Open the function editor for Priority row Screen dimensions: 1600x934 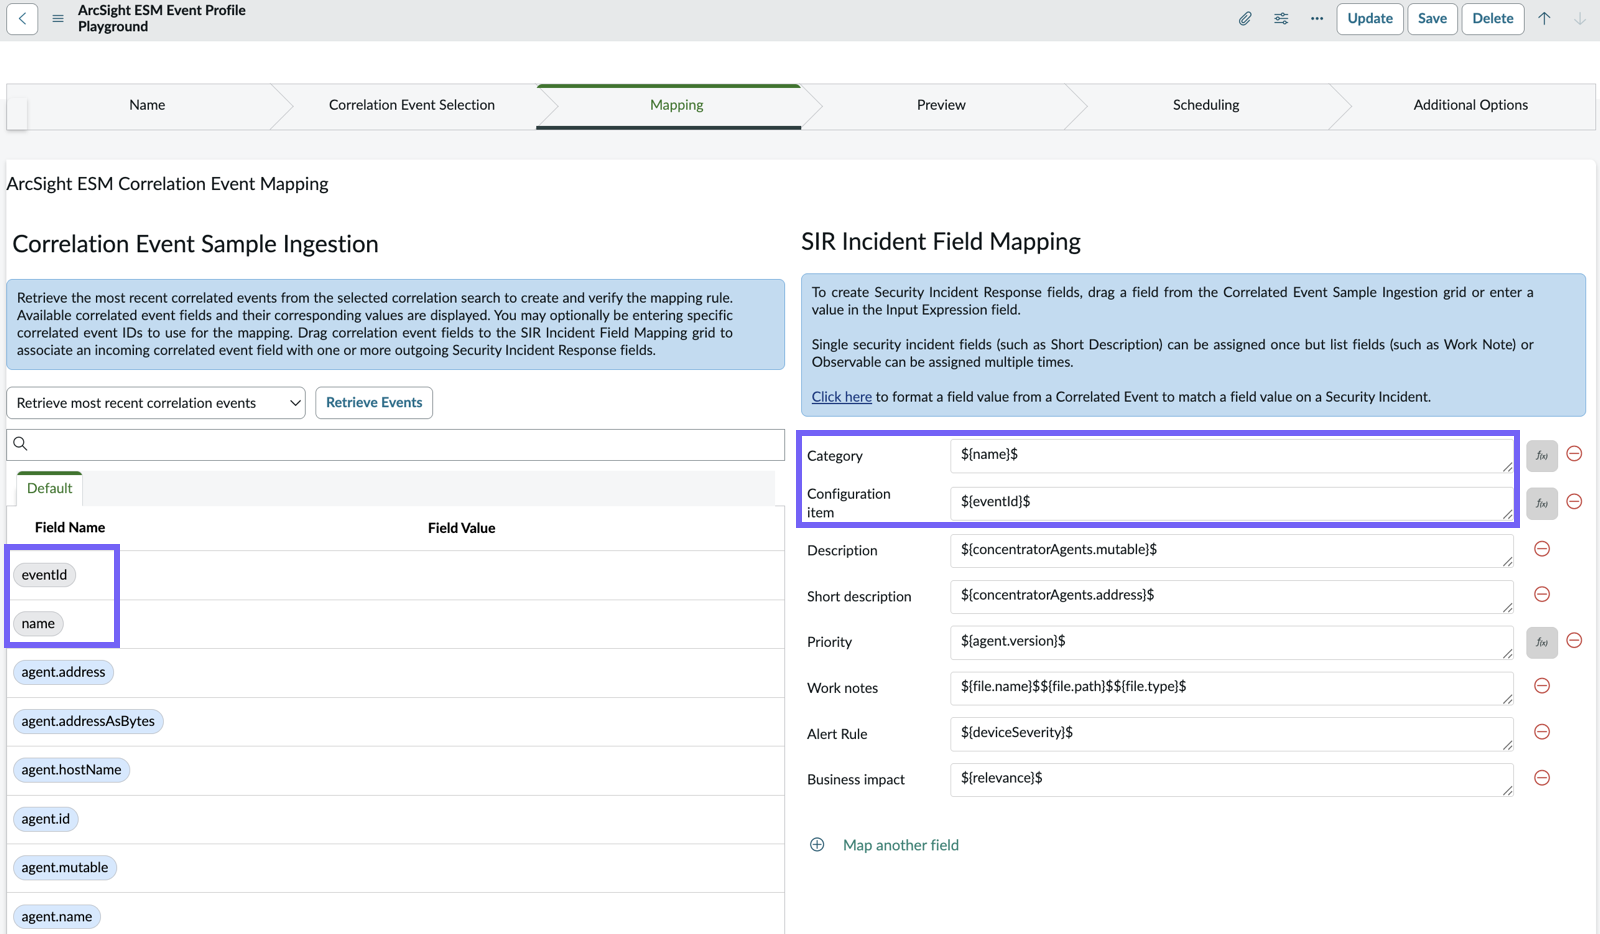pos(1542,642)
